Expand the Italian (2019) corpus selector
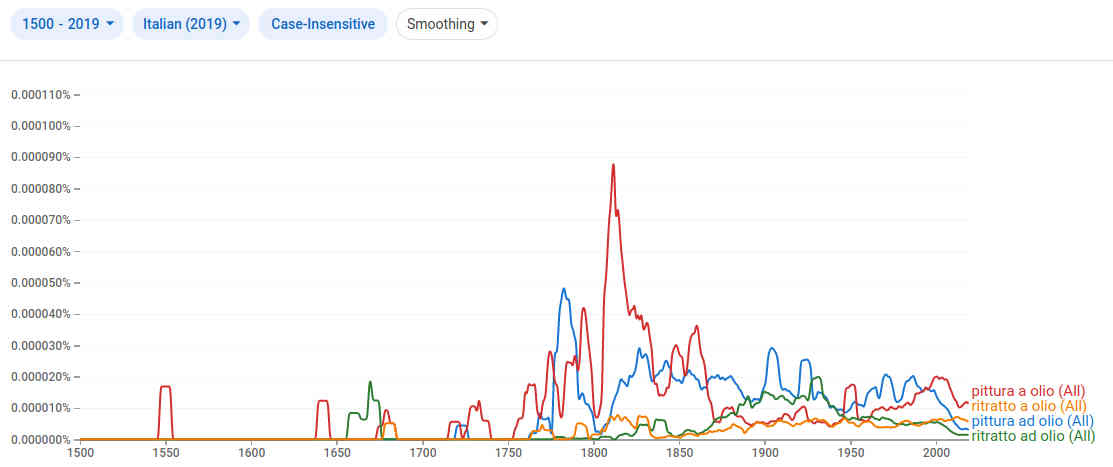The width and height of the screenshot is (1113, 467). click(x=191, y=24)
